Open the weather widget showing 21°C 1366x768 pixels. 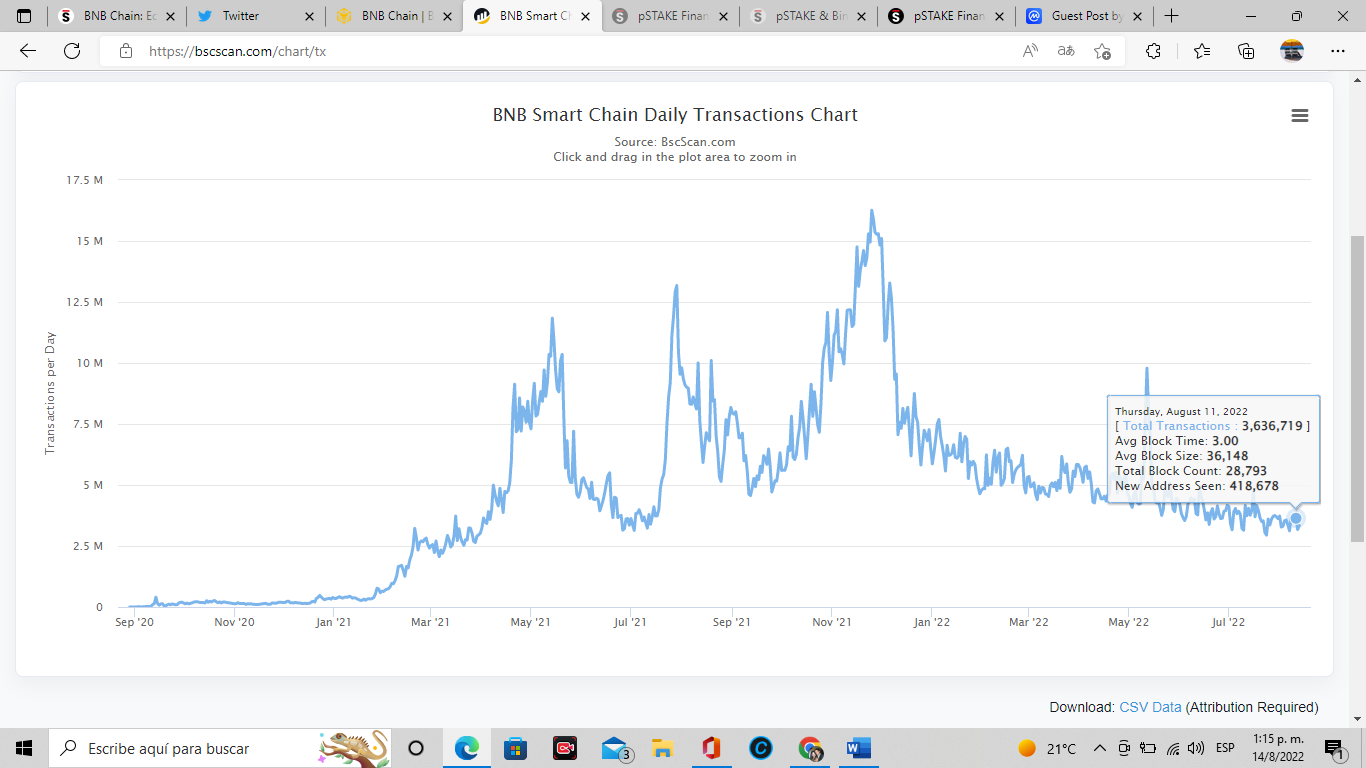click(1047, 748)
